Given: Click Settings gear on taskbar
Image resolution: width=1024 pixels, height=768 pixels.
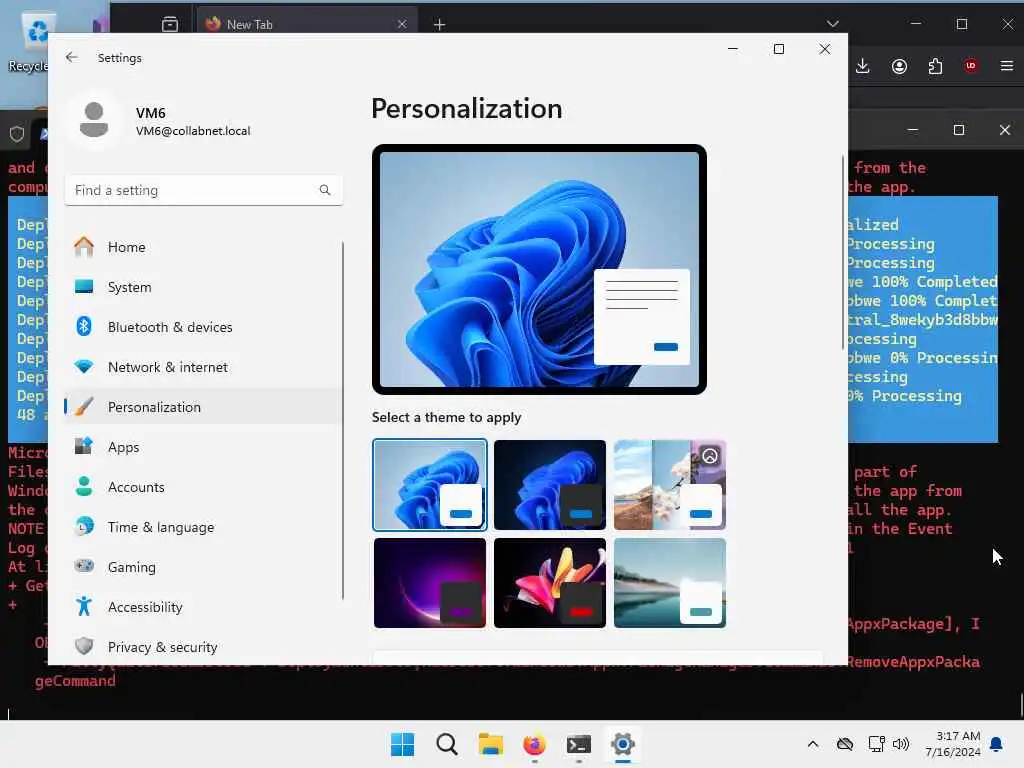Looking at the screenshot, I should point(622,744).
